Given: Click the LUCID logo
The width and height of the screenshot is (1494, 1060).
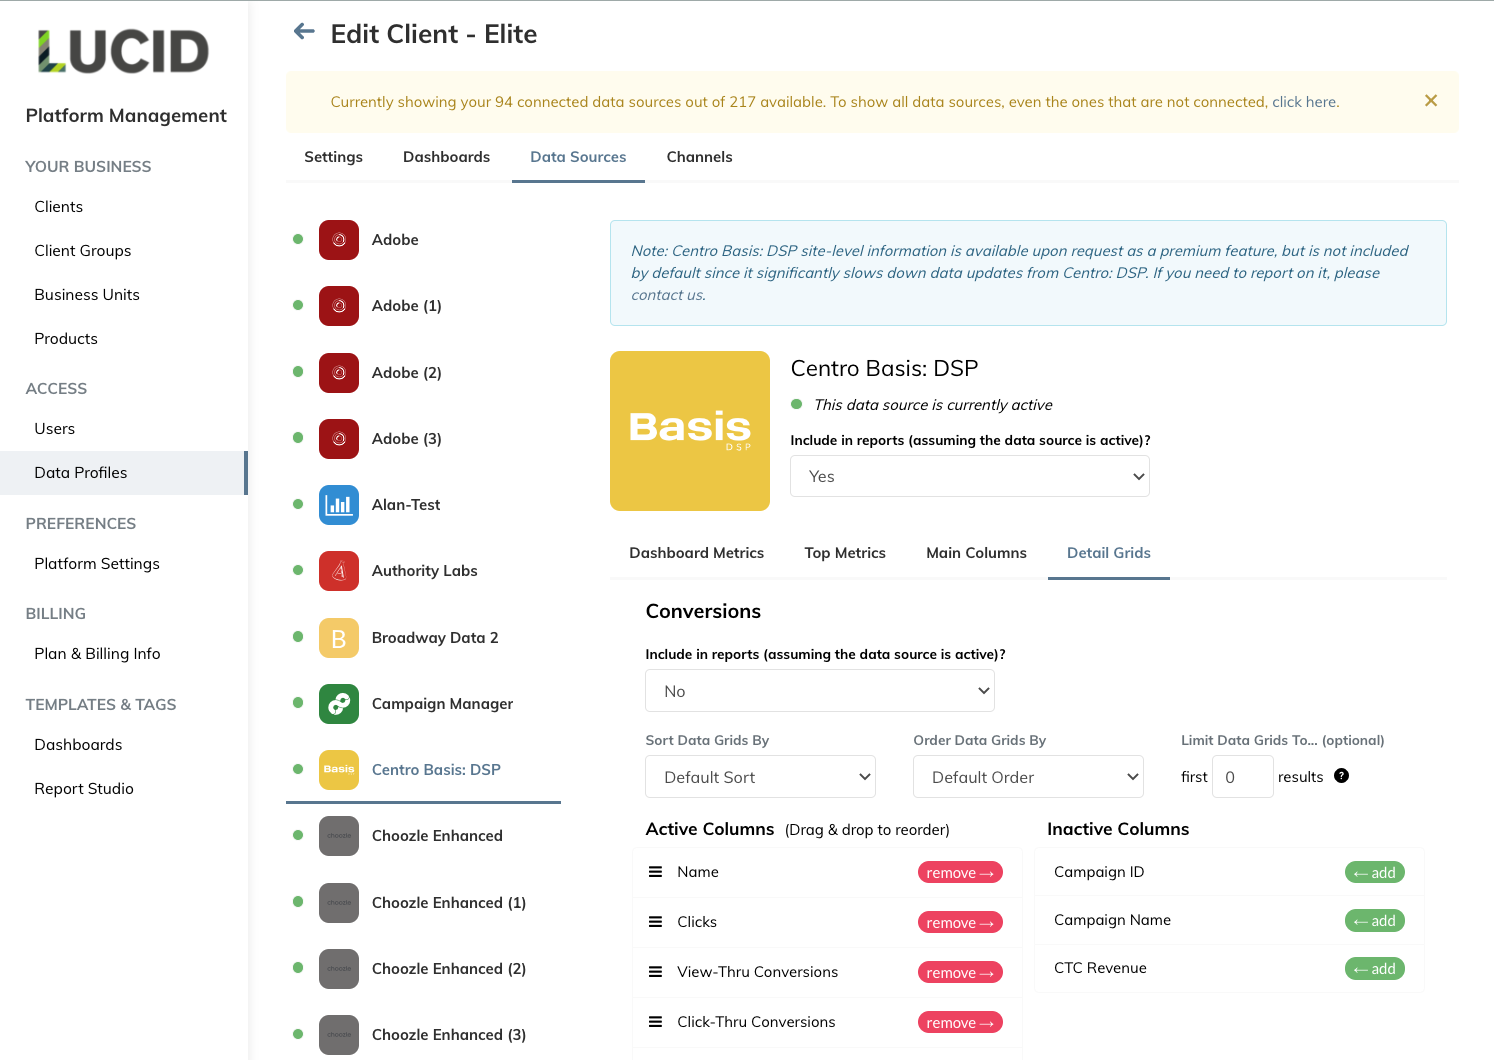Looking at the screenshot, I should [x=124, y=52].
